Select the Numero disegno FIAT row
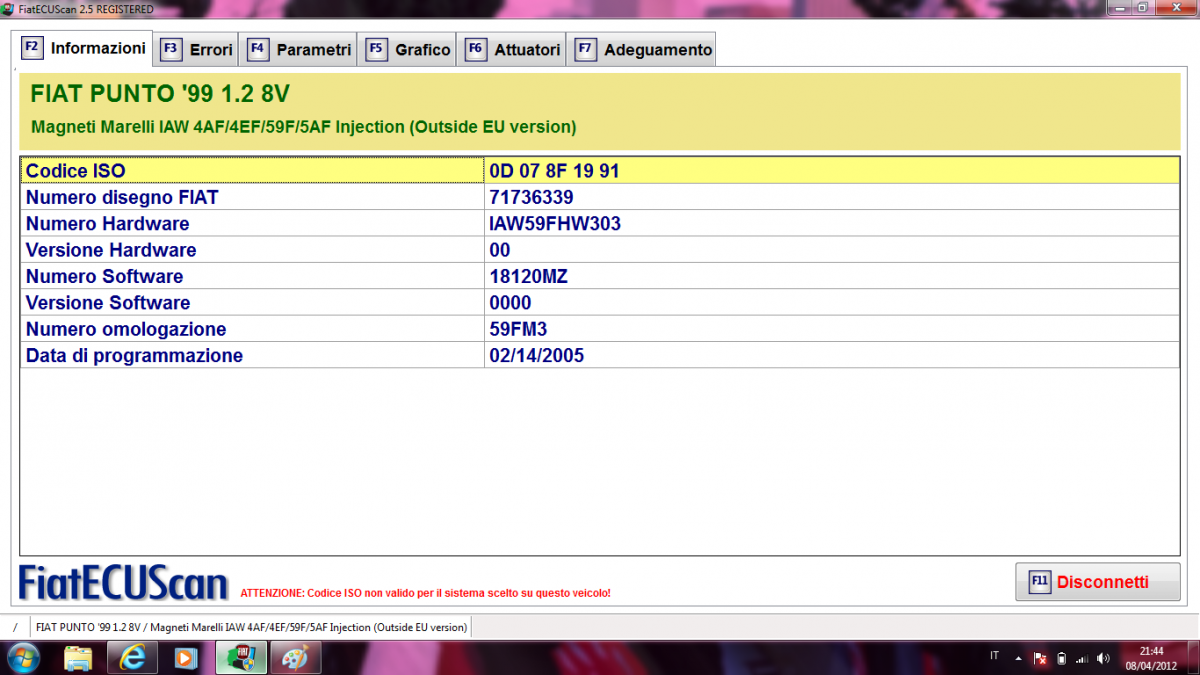 click(x=600, y=197)
